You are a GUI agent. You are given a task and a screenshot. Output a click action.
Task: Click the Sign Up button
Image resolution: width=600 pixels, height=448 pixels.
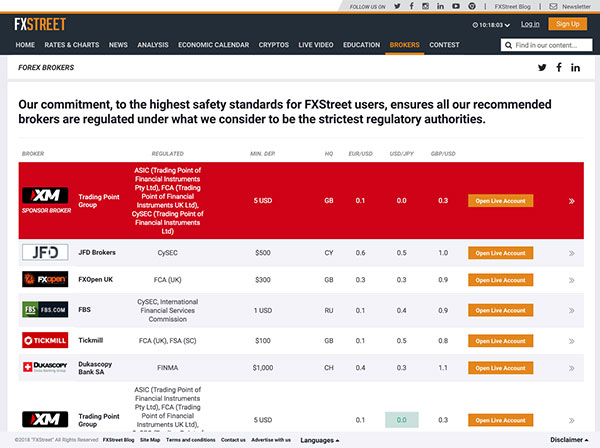[x=567, y=24]
